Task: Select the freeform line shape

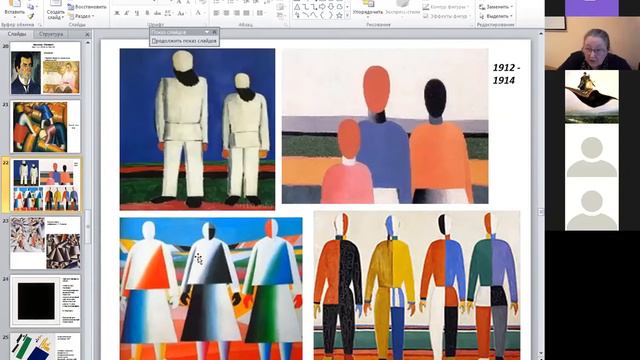Action: pyautogui.click(x=314, y=16)
